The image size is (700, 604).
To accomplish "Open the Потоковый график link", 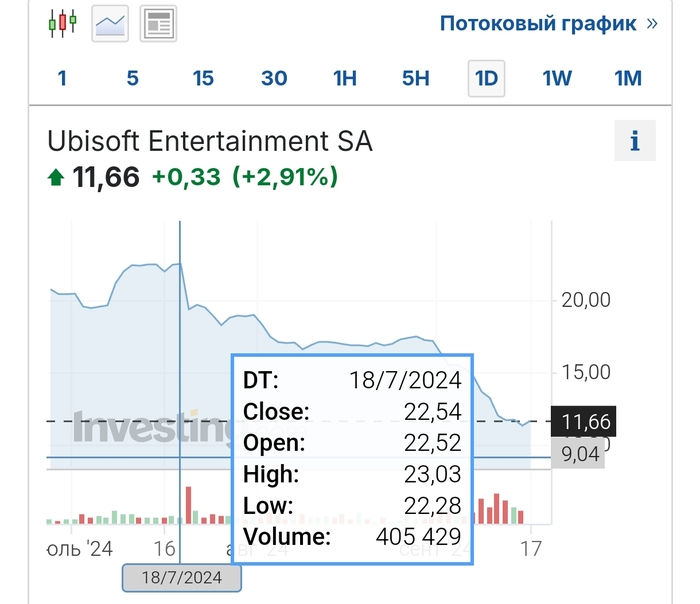I will 548,23.
